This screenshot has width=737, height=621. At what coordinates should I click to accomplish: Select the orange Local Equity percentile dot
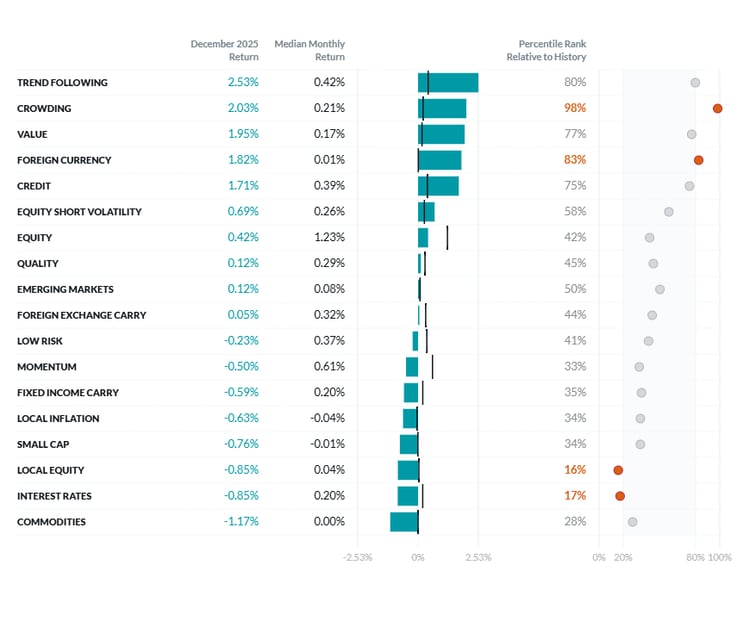(618, 470)
